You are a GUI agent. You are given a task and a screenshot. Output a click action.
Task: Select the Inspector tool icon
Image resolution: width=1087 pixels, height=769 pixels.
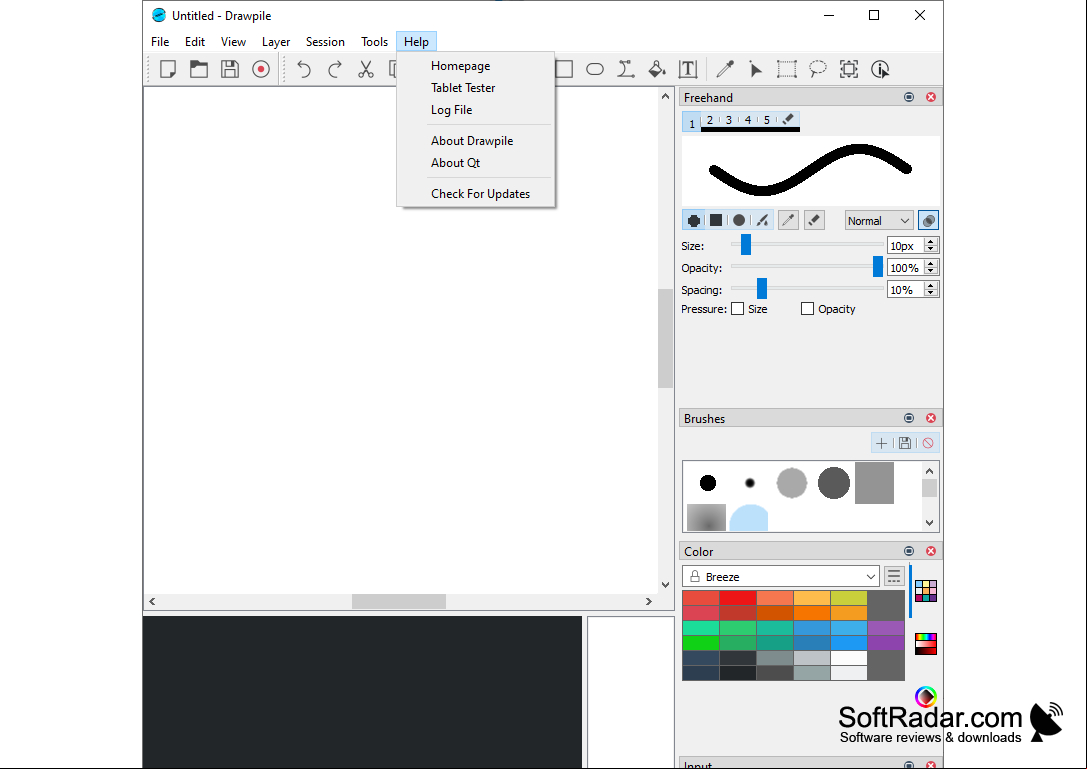click(880, 69)
